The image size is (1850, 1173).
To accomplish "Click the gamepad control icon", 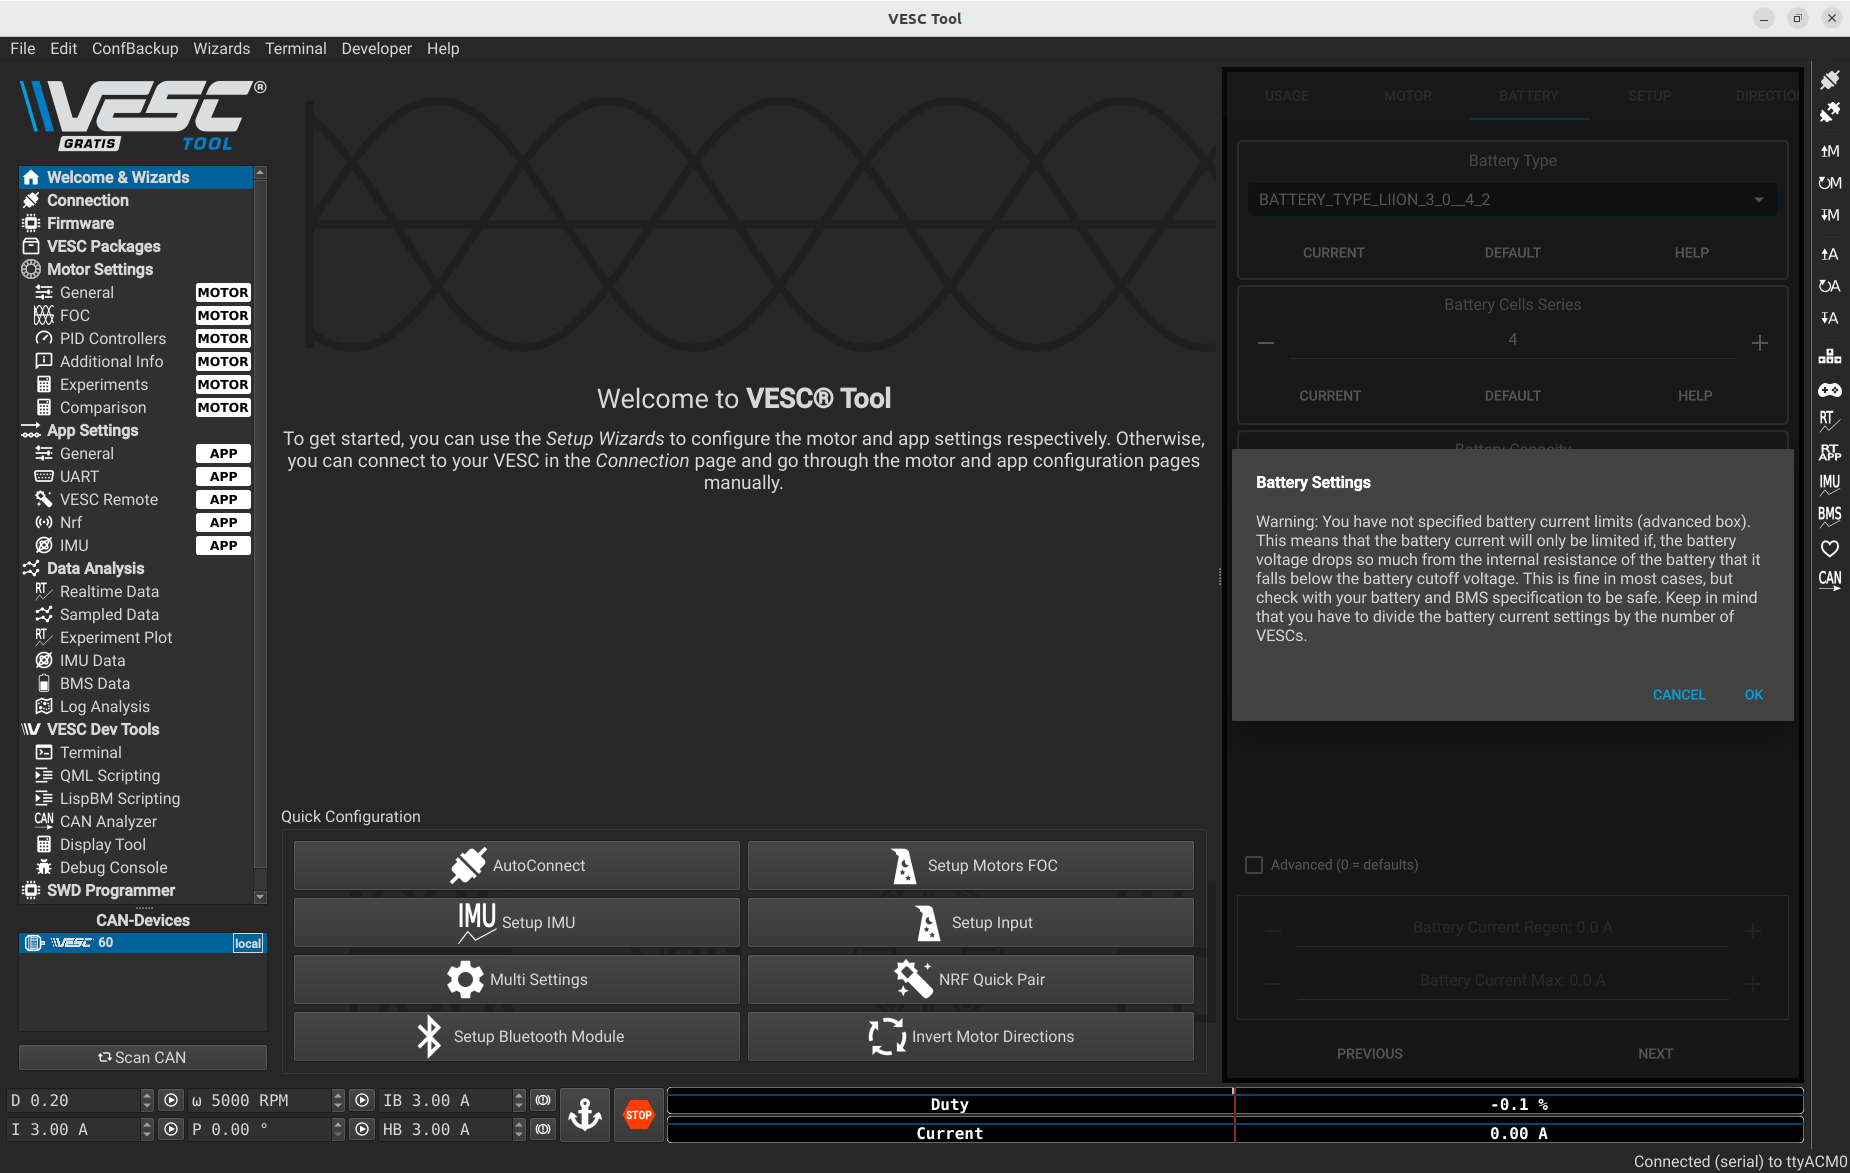I will pyautogui.click(x=1829, y=390).
